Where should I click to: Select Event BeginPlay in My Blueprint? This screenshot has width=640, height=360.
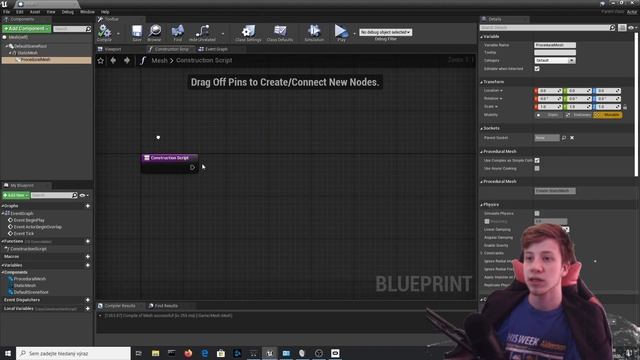(29, 220)
